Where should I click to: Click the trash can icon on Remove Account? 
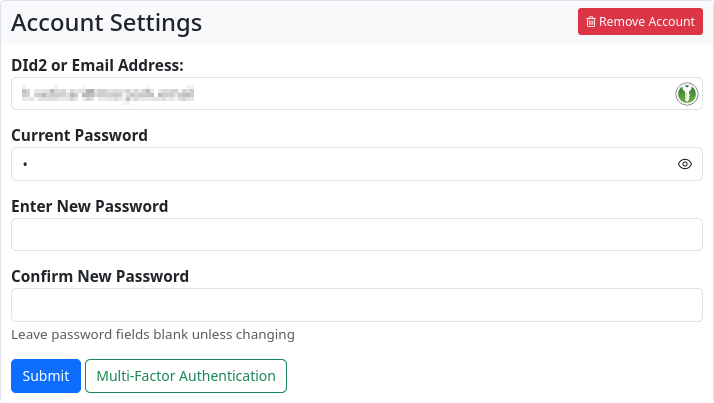coord(591,22)
